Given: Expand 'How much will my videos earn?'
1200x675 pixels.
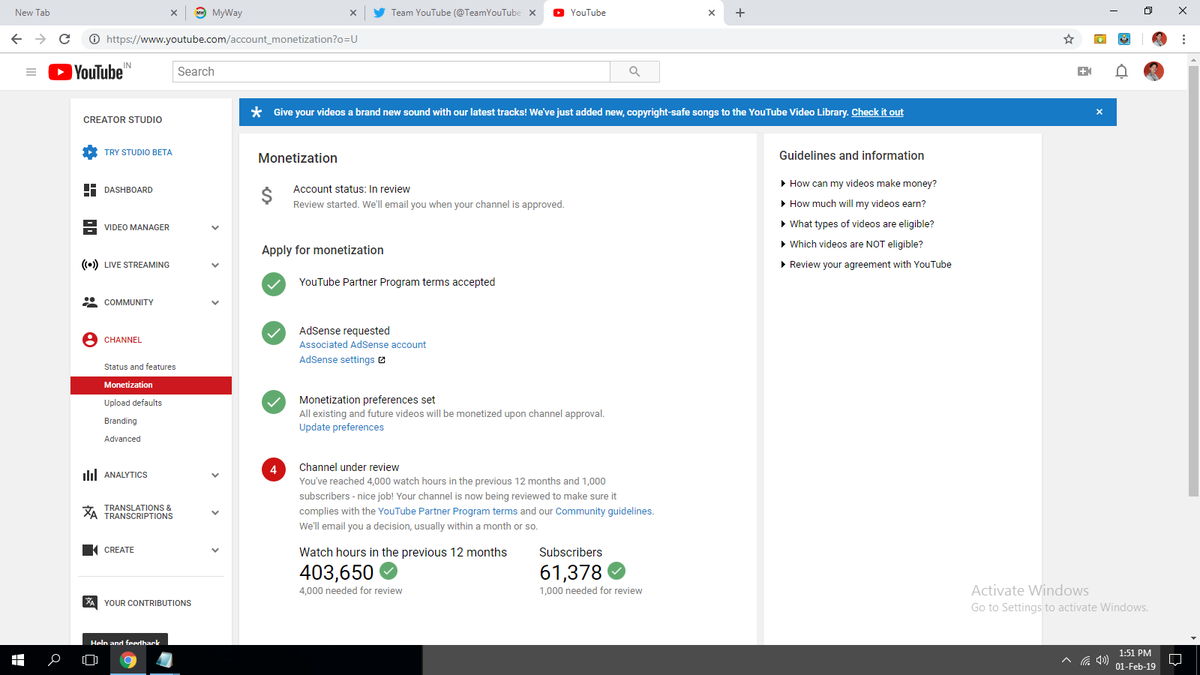Looking at the screenshot, I should 852,204.
